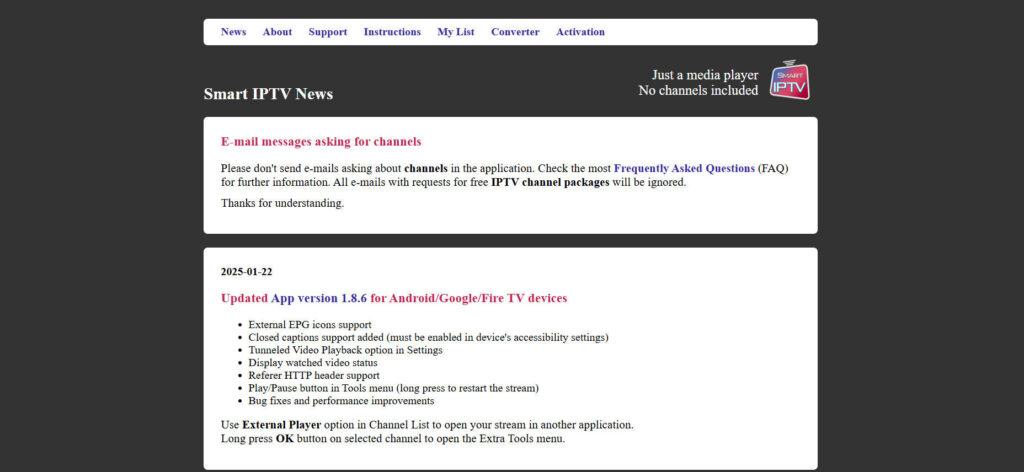Click 'E-mail messages asking for channels' heading
This screenshot has height=472, width=1024.
[321, 142]
